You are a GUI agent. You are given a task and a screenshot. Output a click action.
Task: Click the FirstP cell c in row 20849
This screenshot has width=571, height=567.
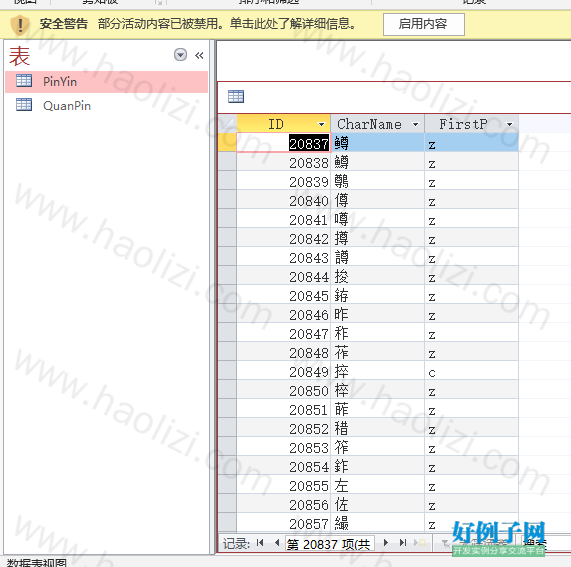click(x=472, y=371)
